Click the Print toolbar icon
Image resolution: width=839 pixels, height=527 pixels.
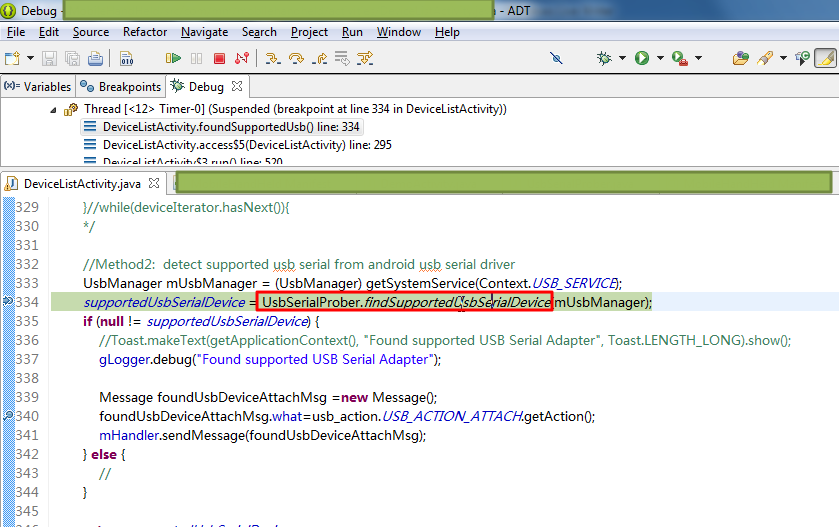95,58
